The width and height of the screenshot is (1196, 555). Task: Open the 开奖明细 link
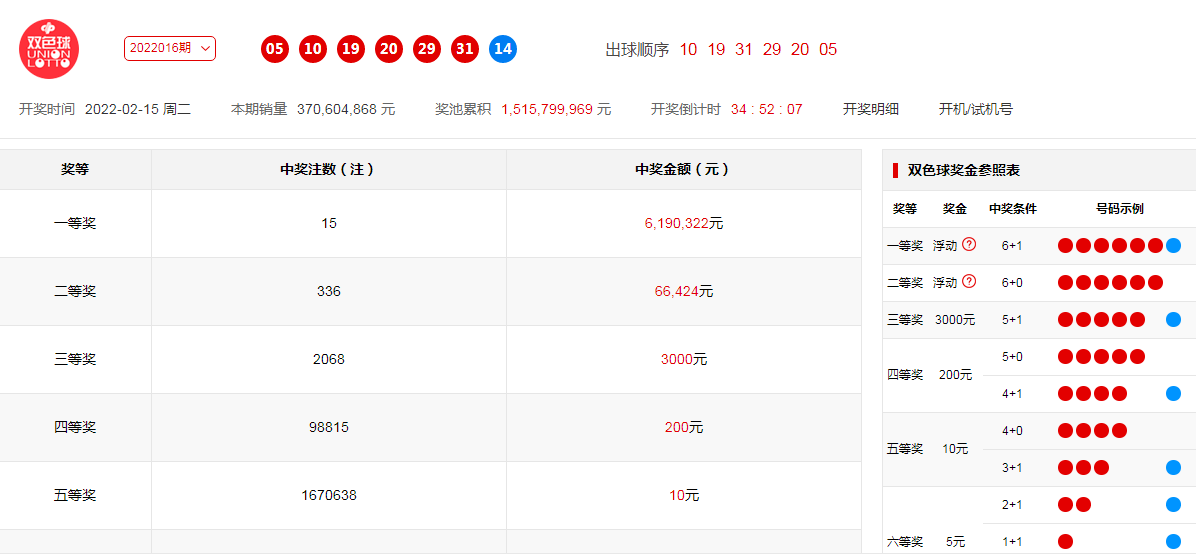(x=870, y=109)
